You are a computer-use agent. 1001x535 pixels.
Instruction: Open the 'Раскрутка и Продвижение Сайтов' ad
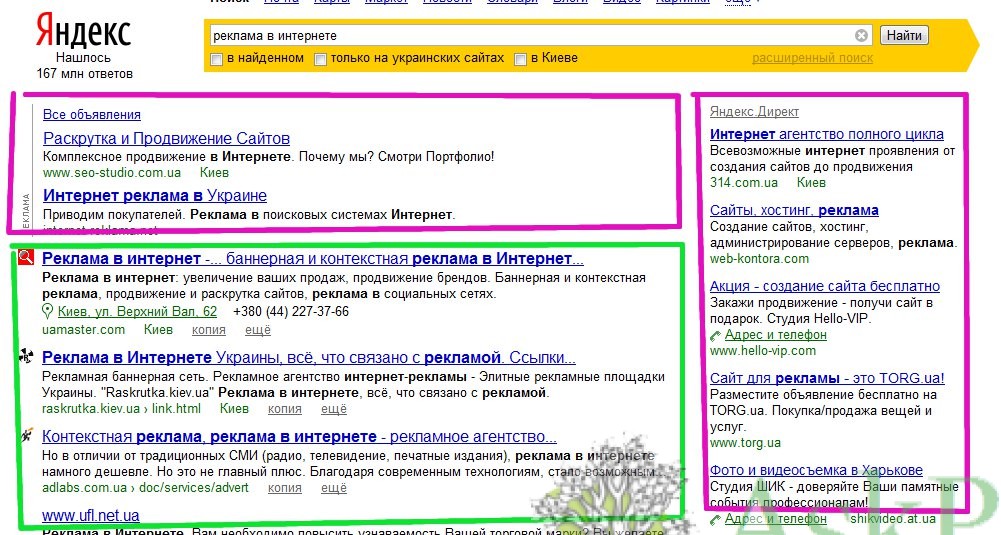(167, 139)
